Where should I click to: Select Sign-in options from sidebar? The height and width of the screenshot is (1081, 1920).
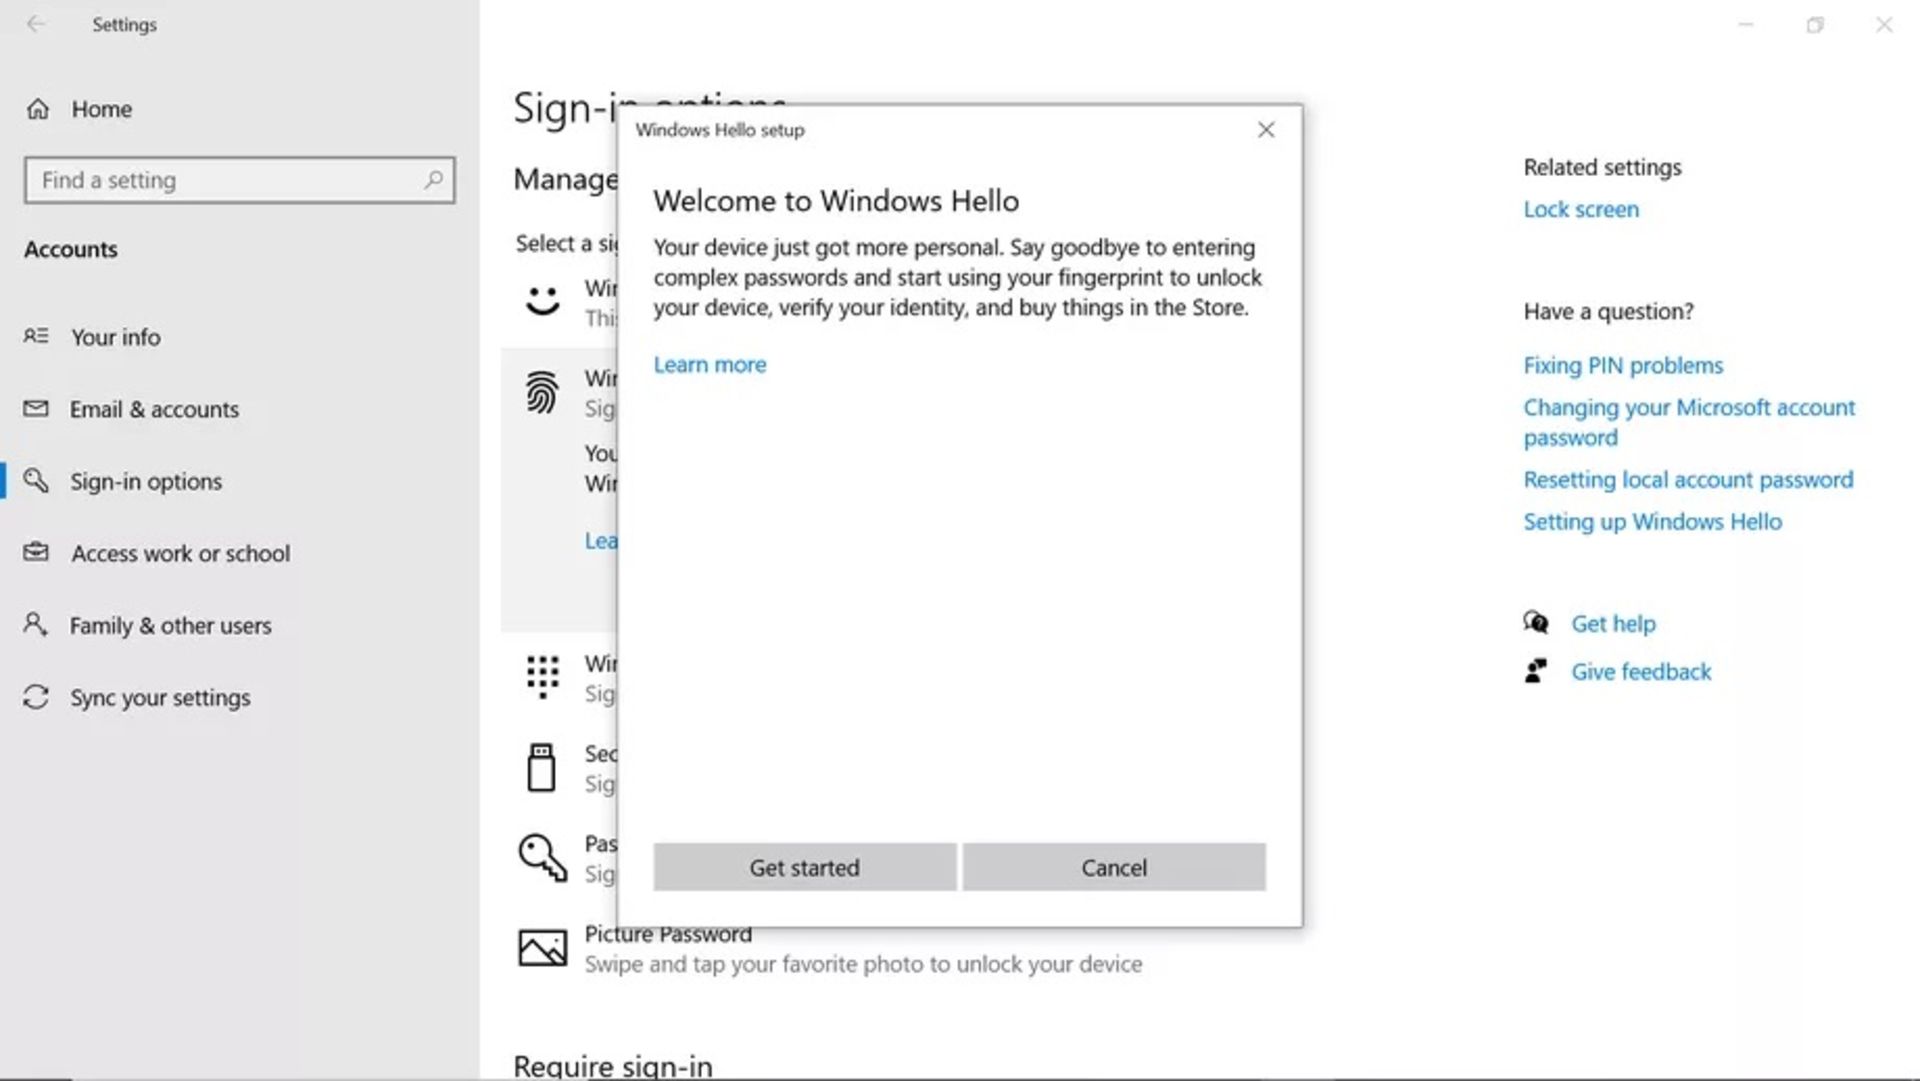tap(146, 481)
